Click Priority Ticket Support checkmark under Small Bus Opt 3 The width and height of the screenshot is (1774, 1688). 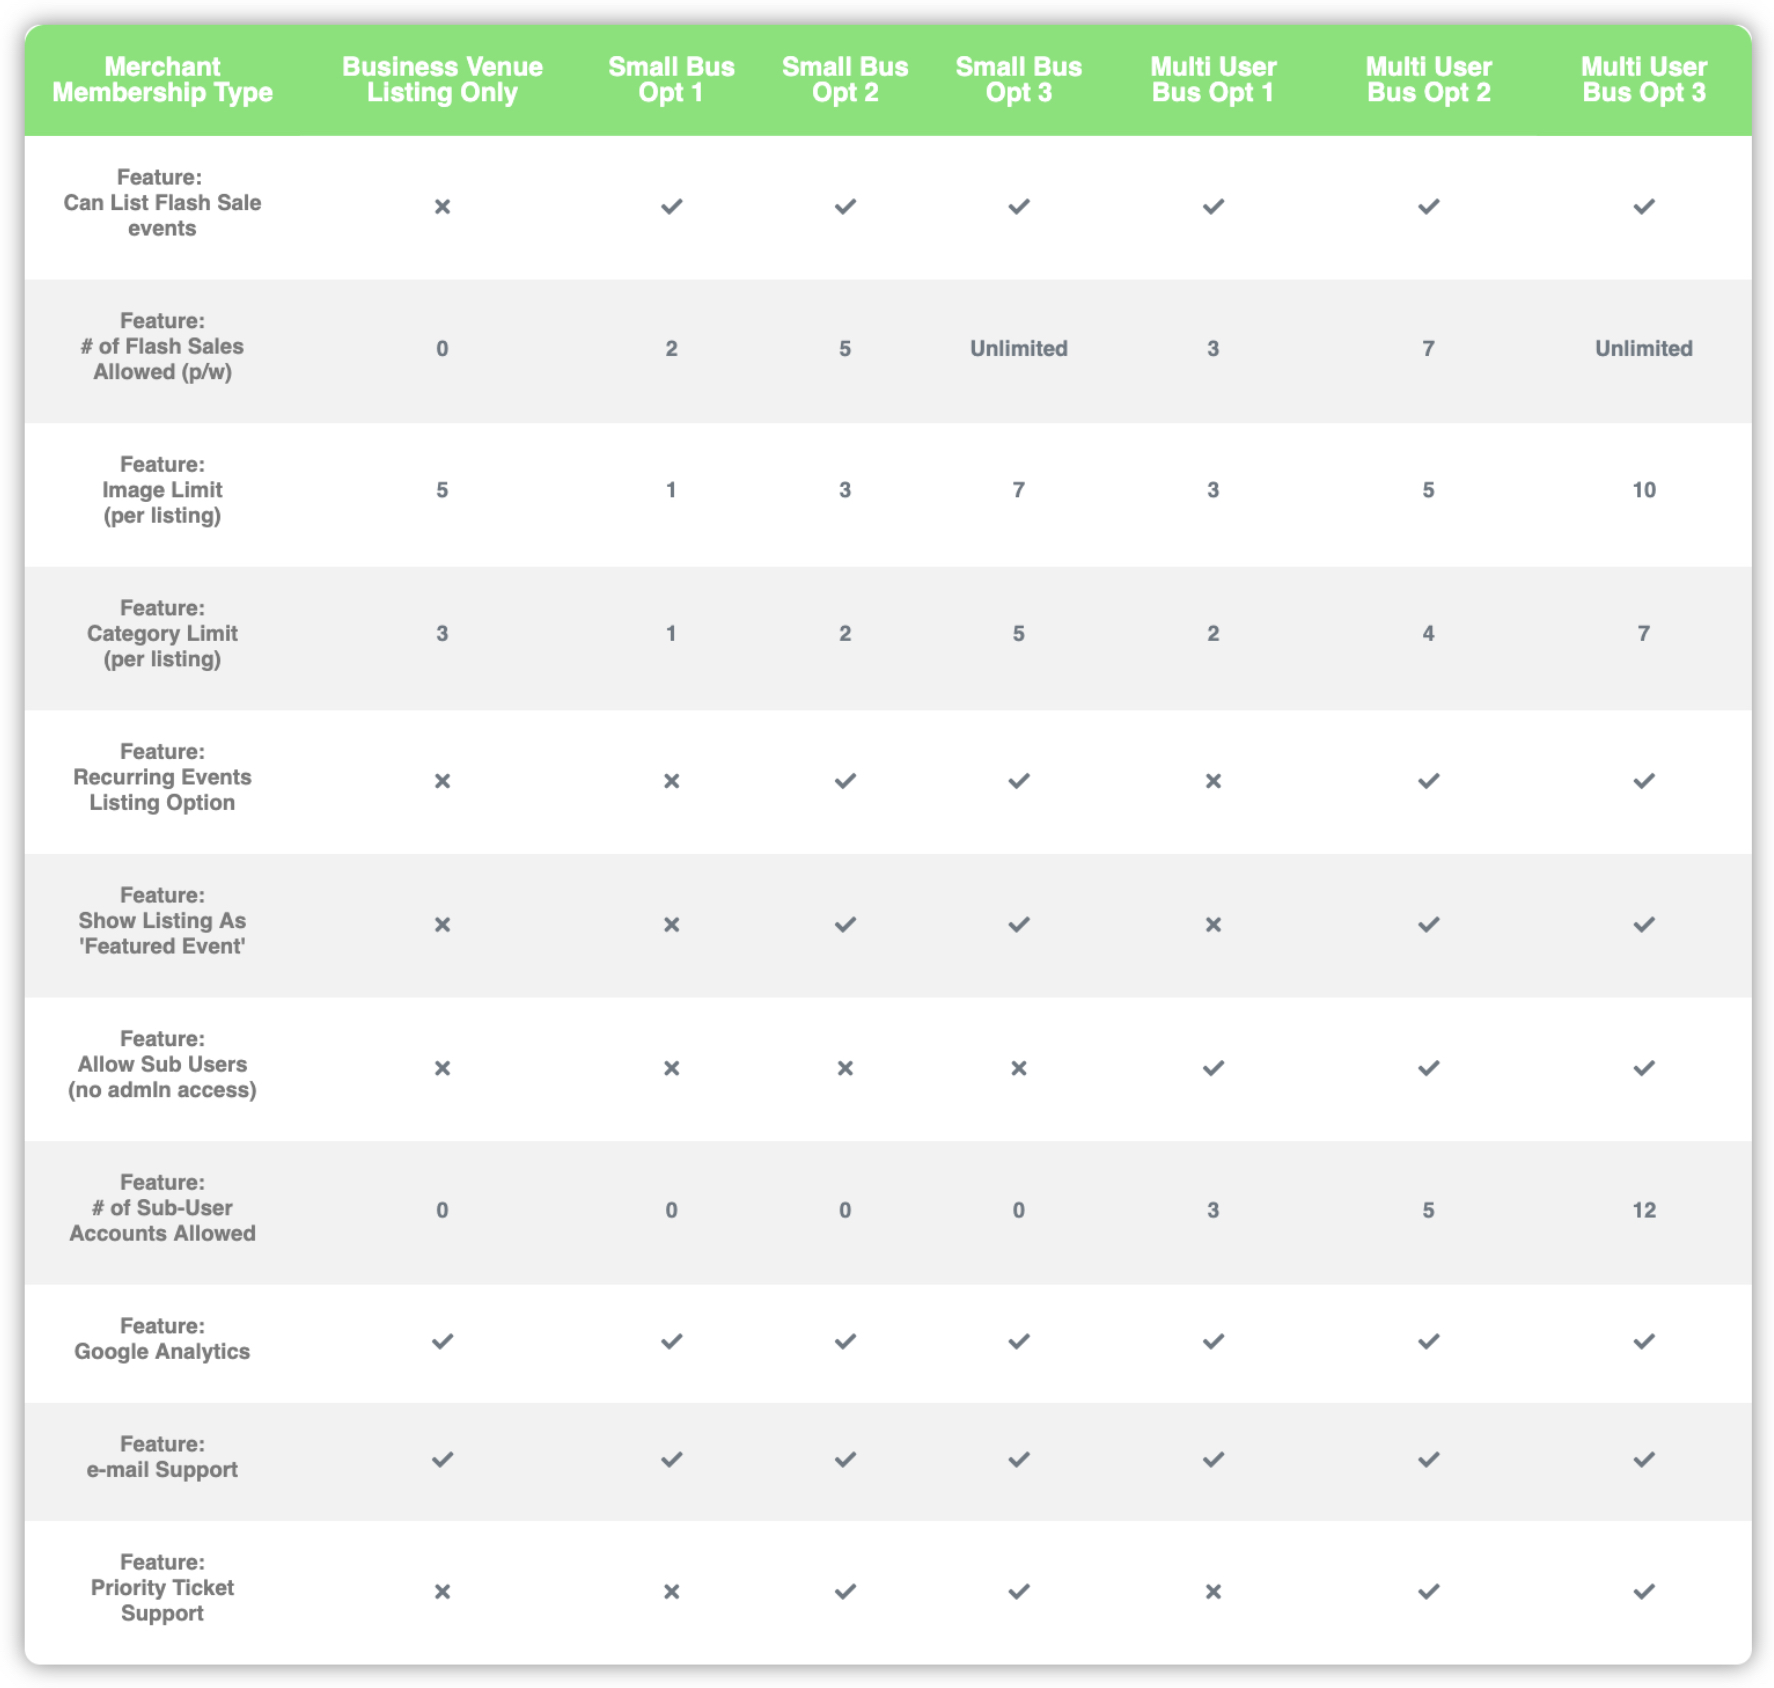tap(1018, 1592)
